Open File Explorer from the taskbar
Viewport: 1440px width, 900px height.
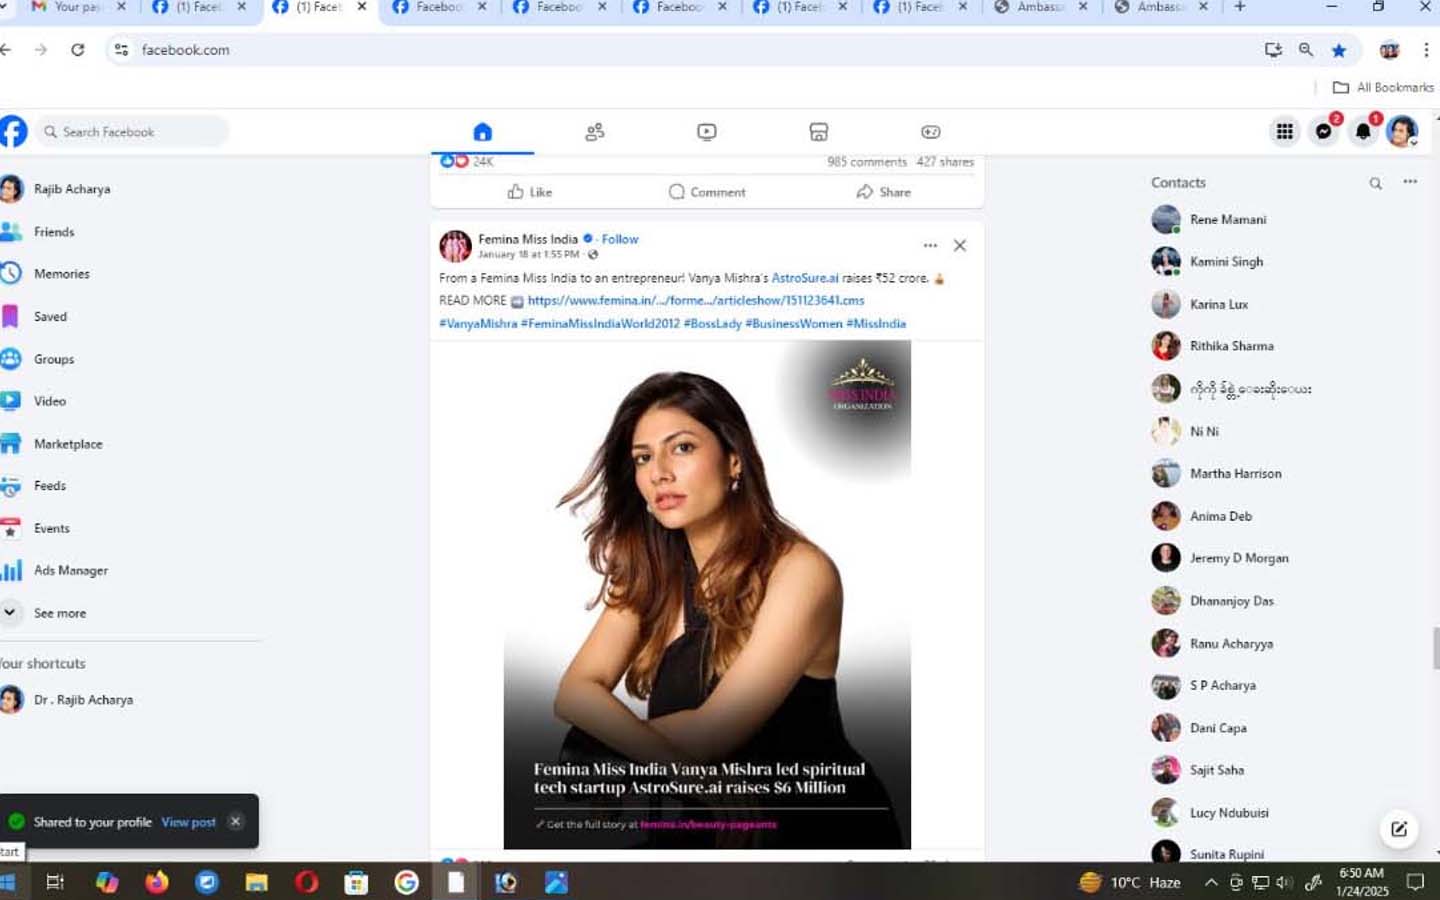pyautogui.click(x=256, y=882)
